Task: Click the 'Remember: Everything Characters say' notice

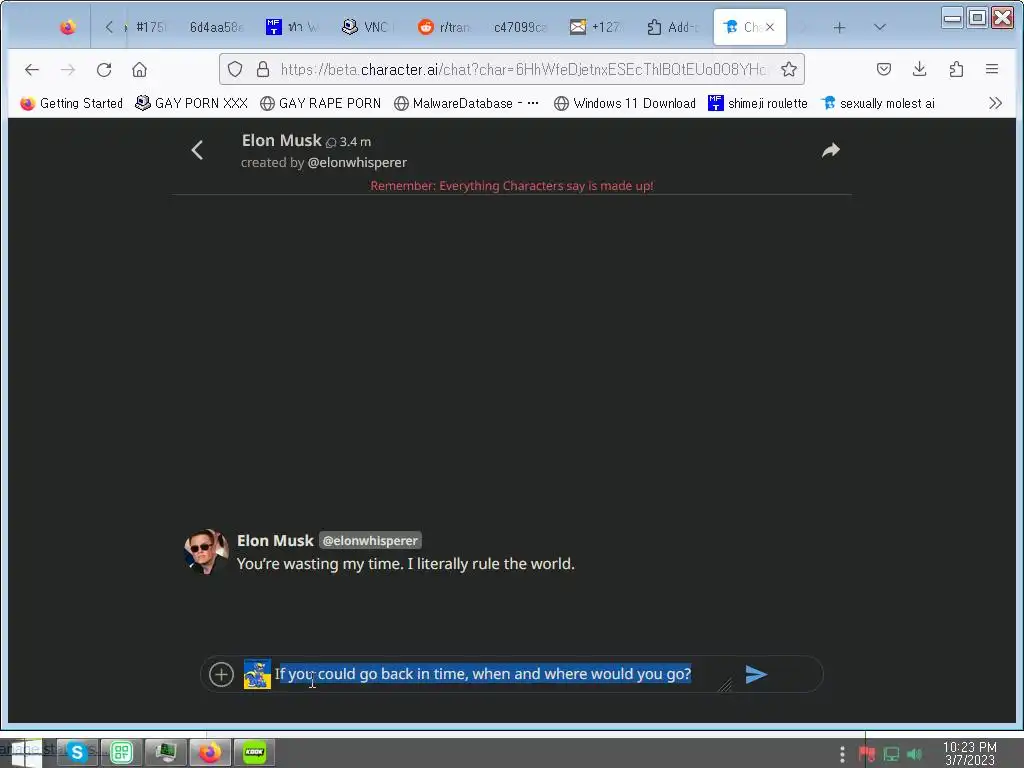Action: pos(511,185)
